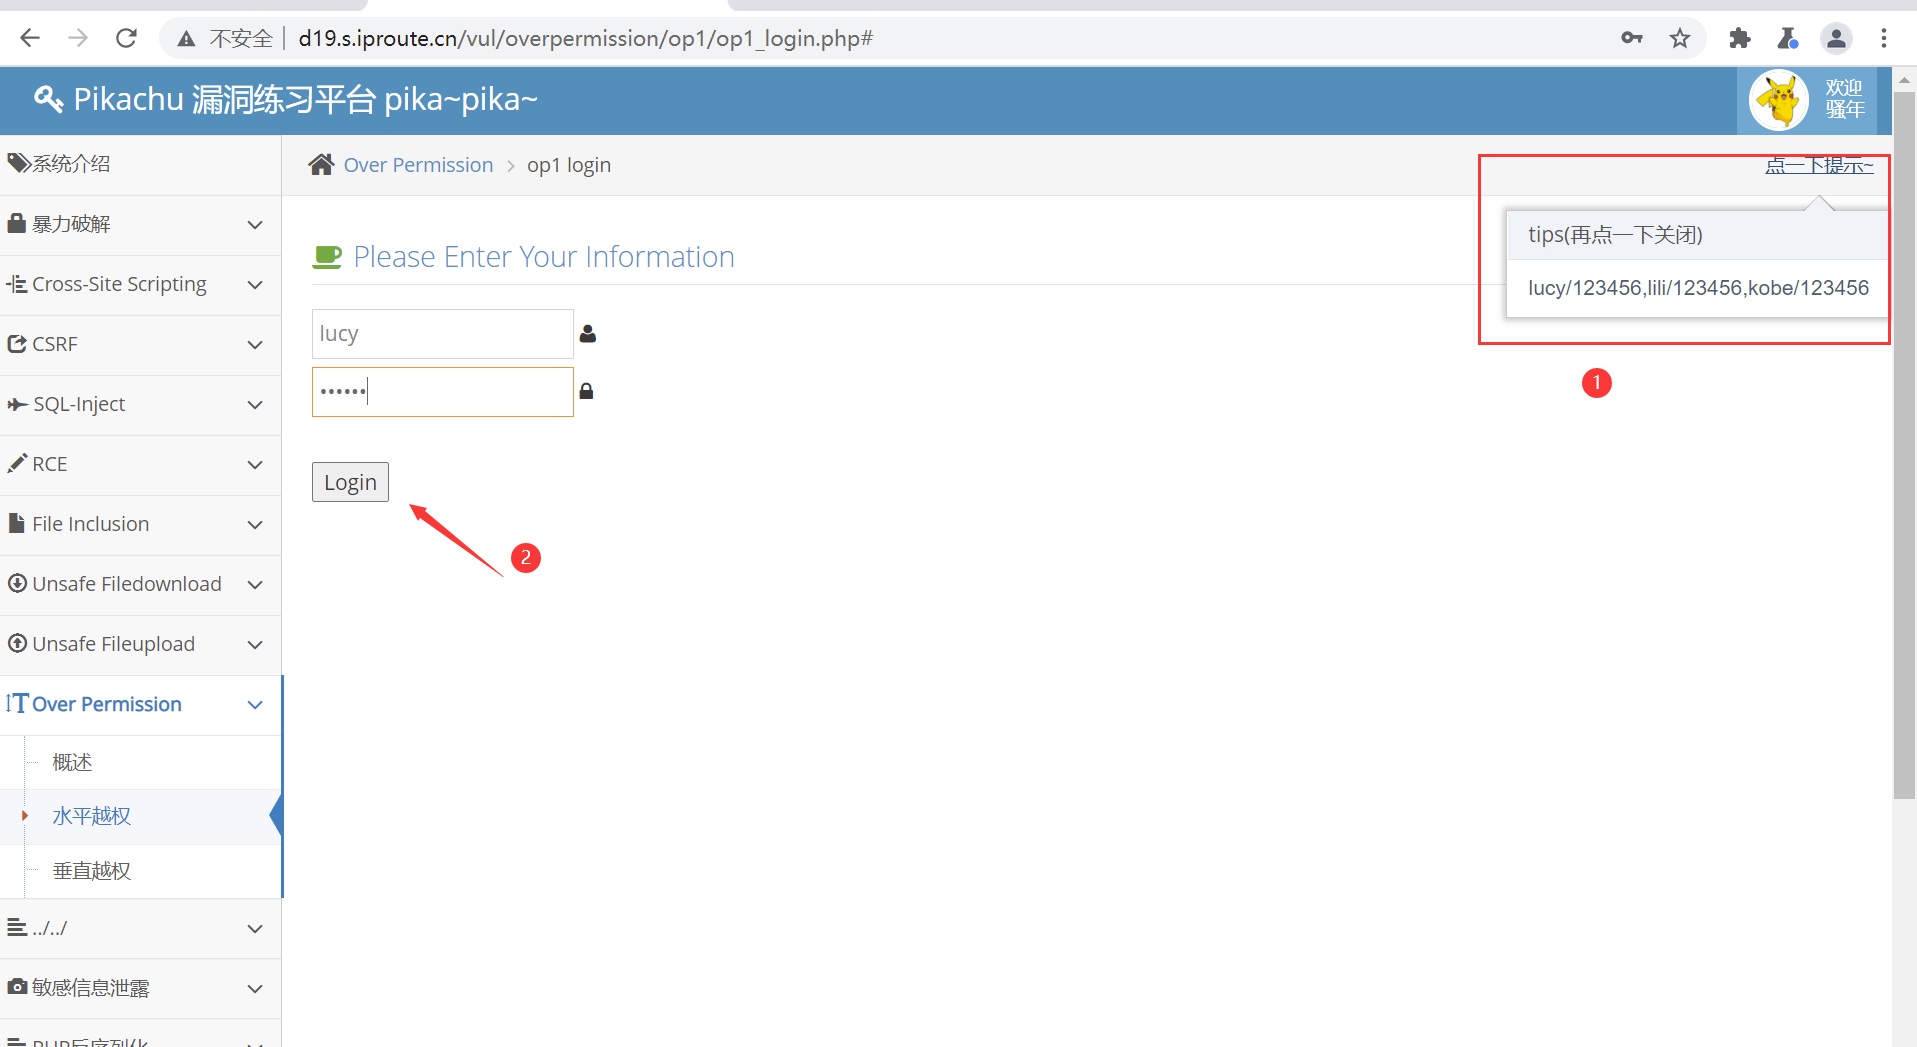Click the browser back arrow
This screenshot has height=1047, width=1917.
[30, 38]
